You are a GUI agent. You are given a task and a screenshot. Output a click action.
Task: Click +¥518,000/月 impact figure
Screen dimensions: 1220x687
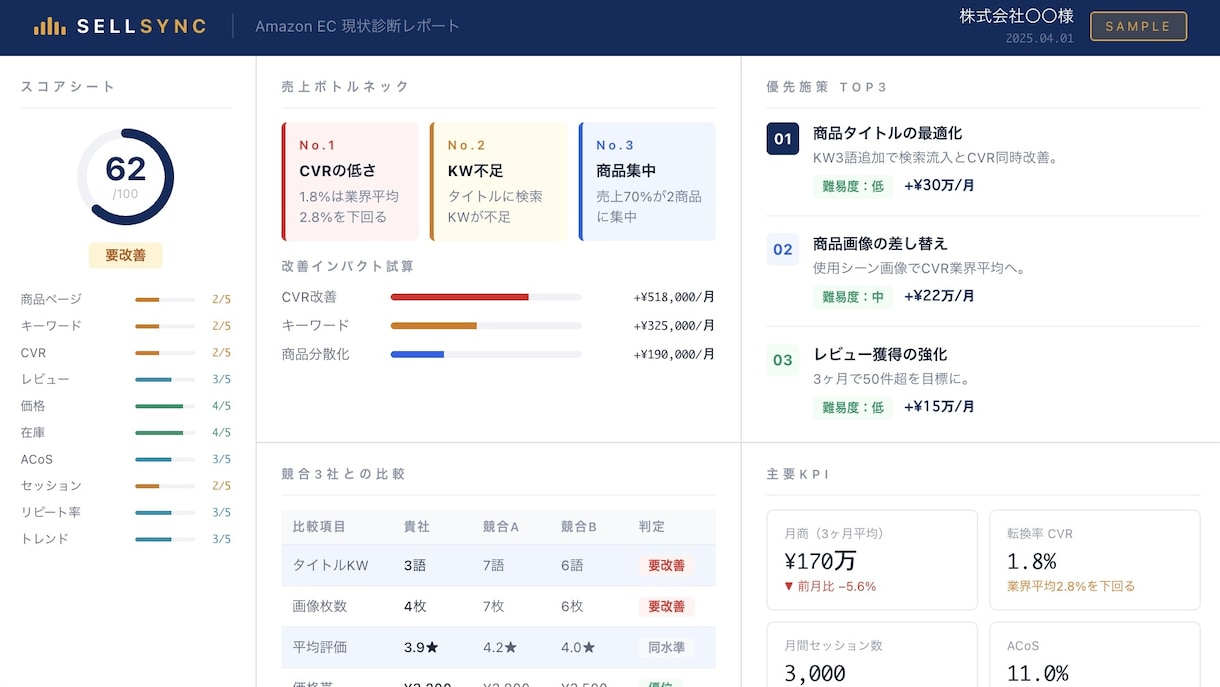pos(674,297)
